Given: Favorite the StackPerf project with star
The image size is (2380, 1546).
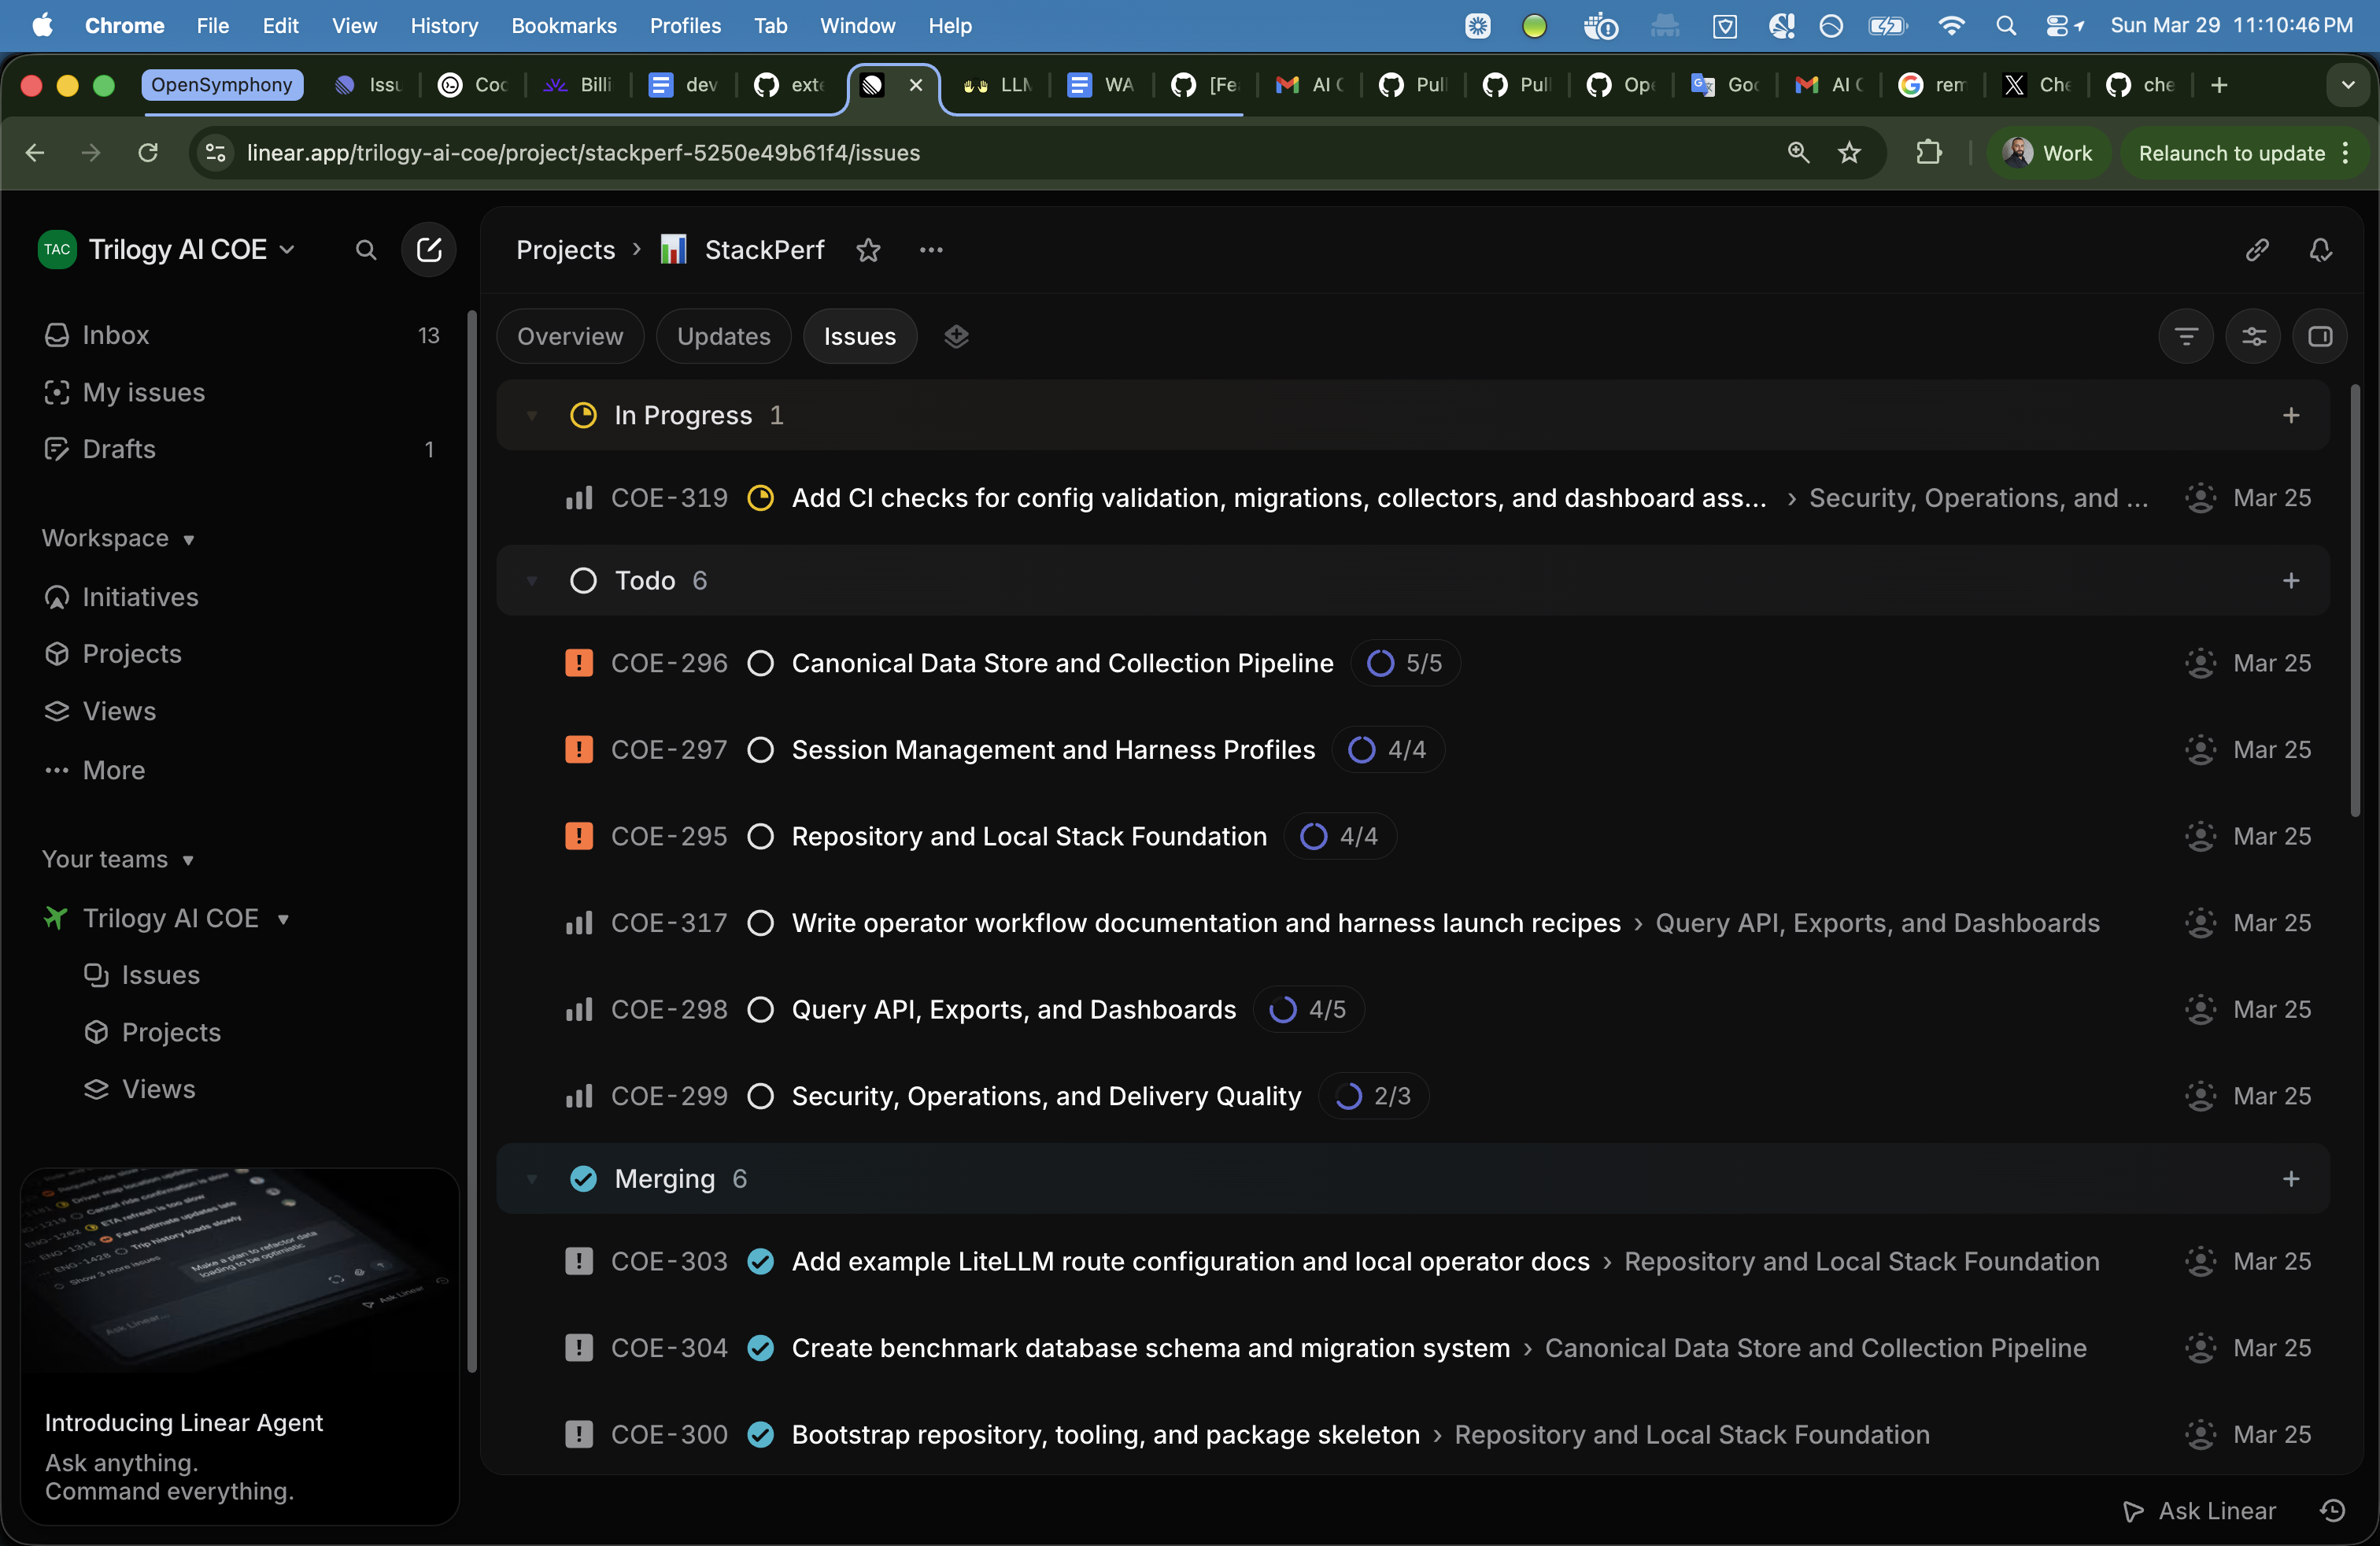Looking at the screenshot, I should pyautogui.click(x=868, y=250).
